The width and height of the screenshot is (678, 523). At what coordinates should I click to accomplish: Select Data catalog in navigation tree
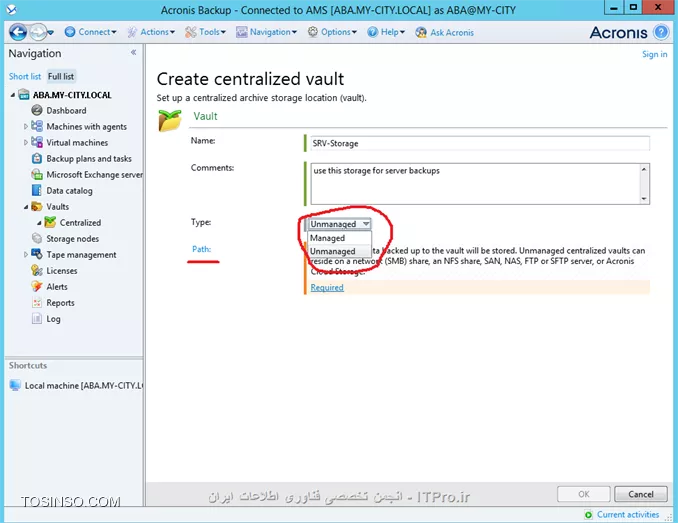[69, 191]
